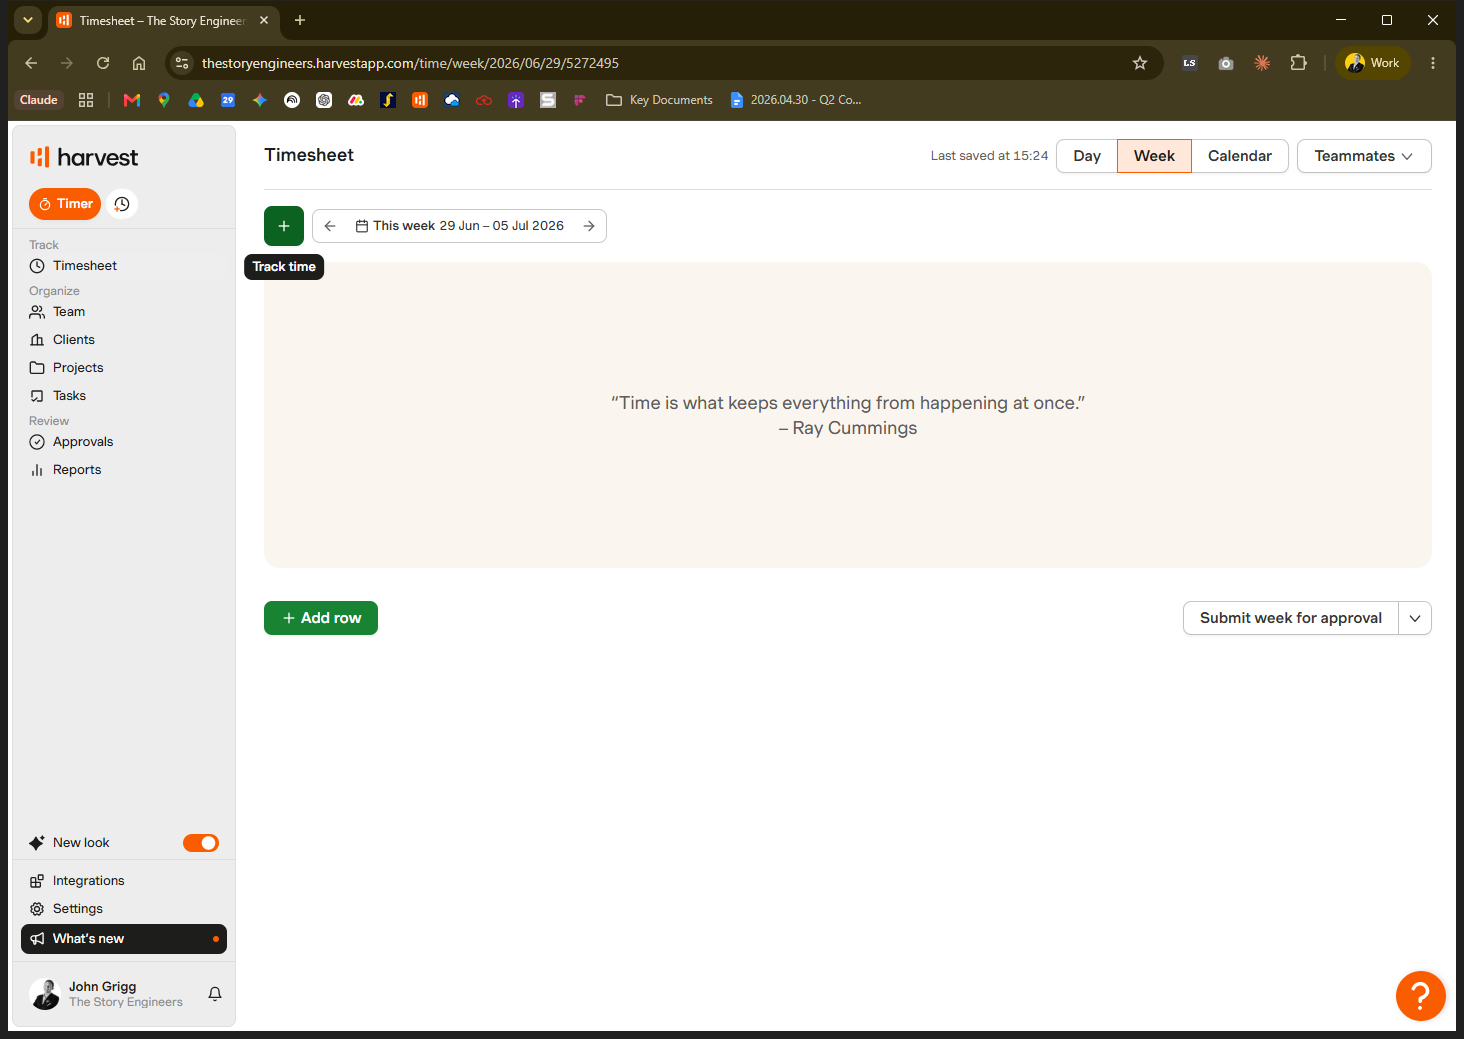1464x1039 pixels.
Task: Open apps grid bookmark icon
Action: click(86, 100)
